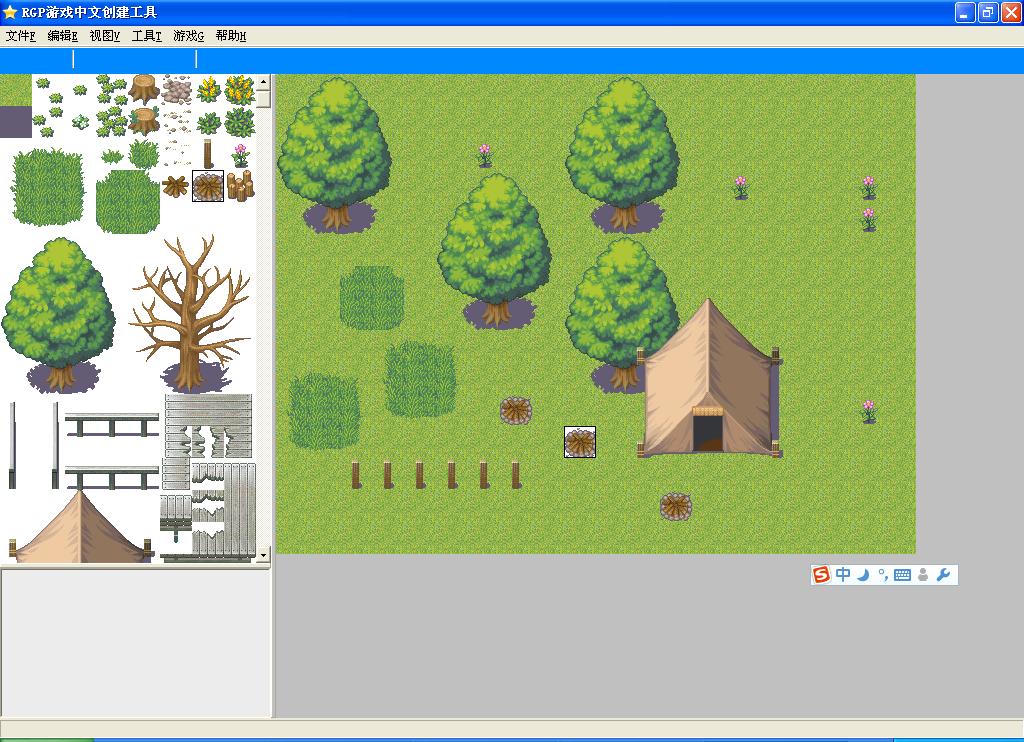Screen dimensions: 1024x742
Task: Open the 编辑E menu
Action: 63,36
